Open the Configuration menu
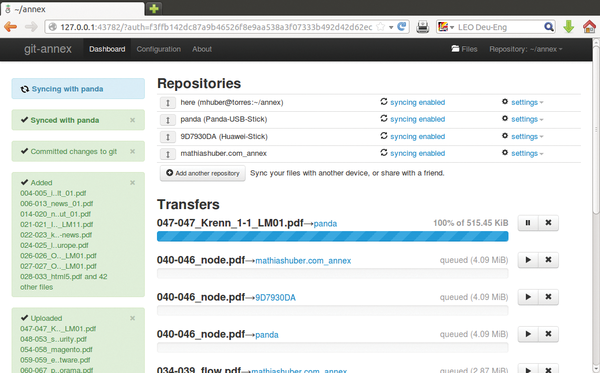Viewport: 600px width, 373px height. 158,49
